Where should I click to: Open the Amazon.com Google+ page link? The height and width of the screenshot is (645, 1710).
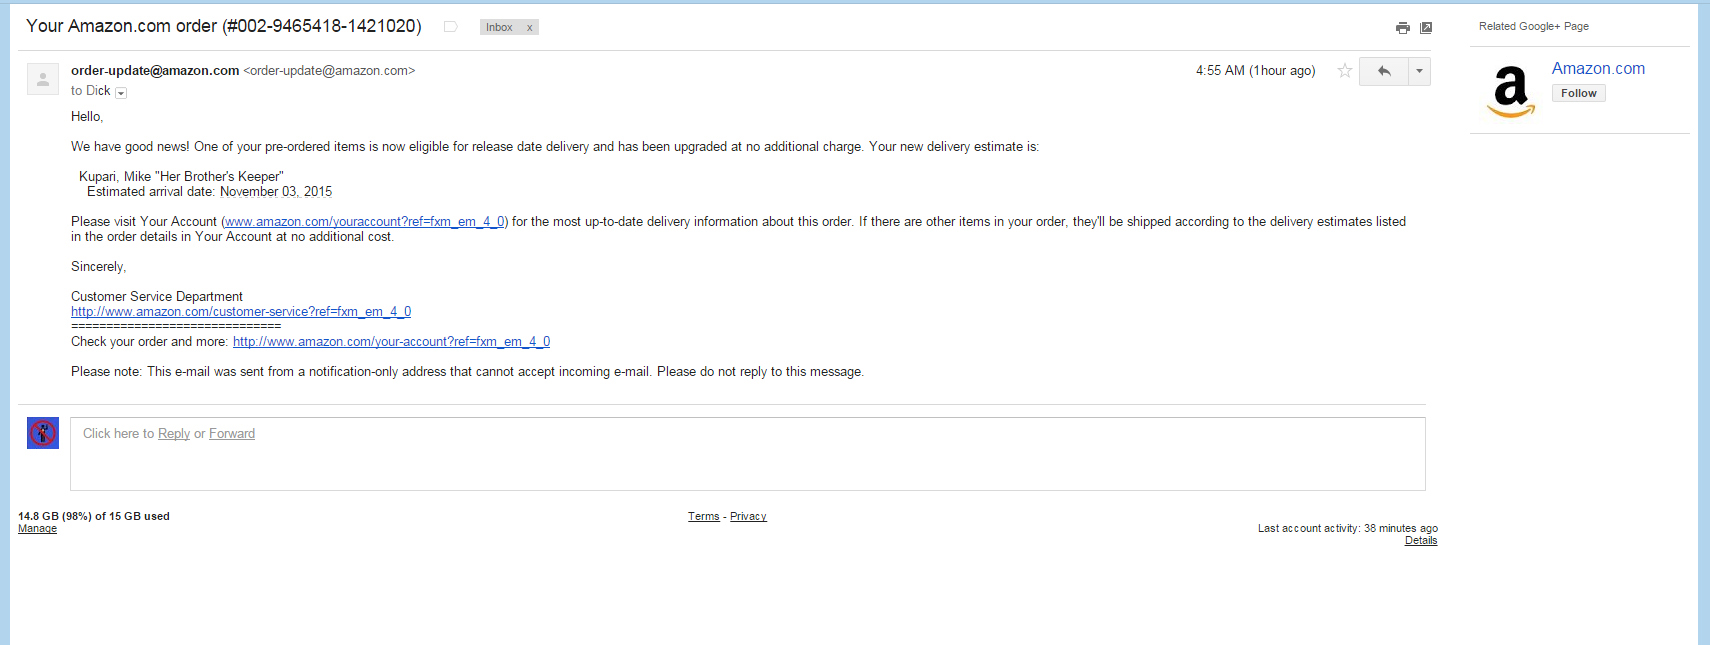point(1598,69)
